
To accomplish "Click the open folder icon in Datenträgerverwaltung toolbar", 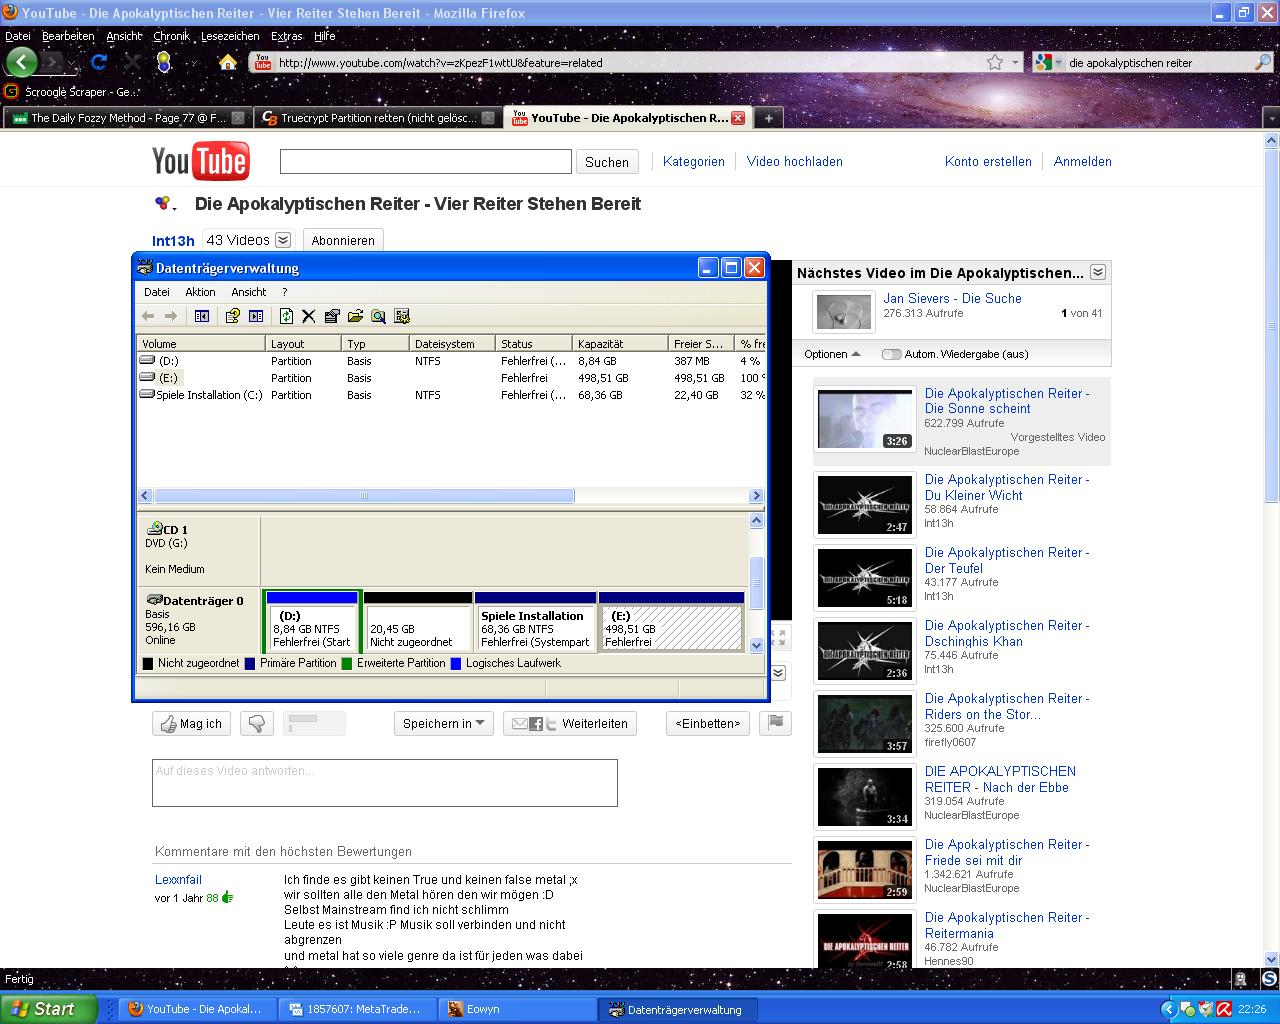I will tap(355, 316).
